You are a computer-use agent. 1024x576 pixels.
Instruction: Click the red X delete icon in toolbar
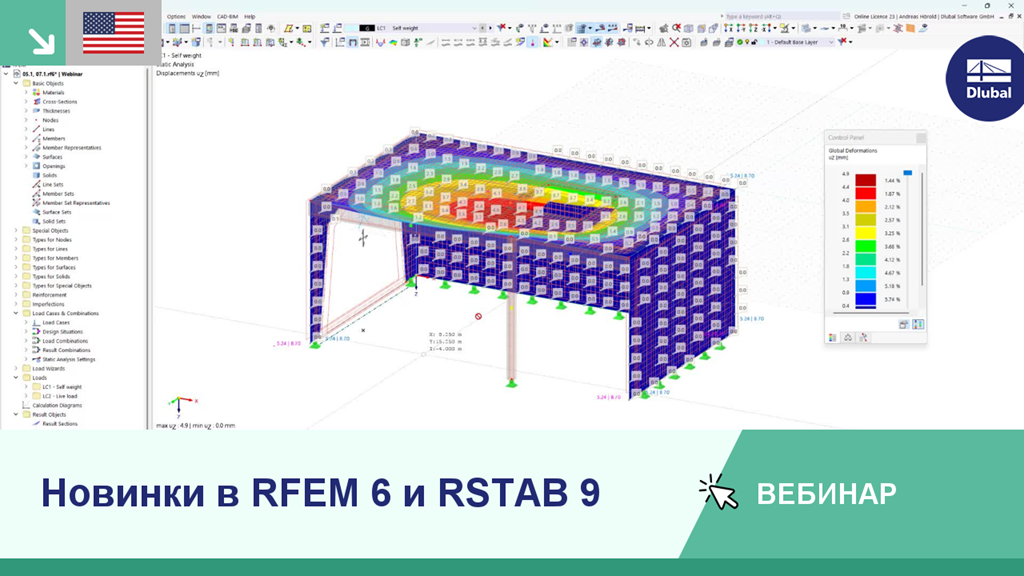tap(674, 42)
